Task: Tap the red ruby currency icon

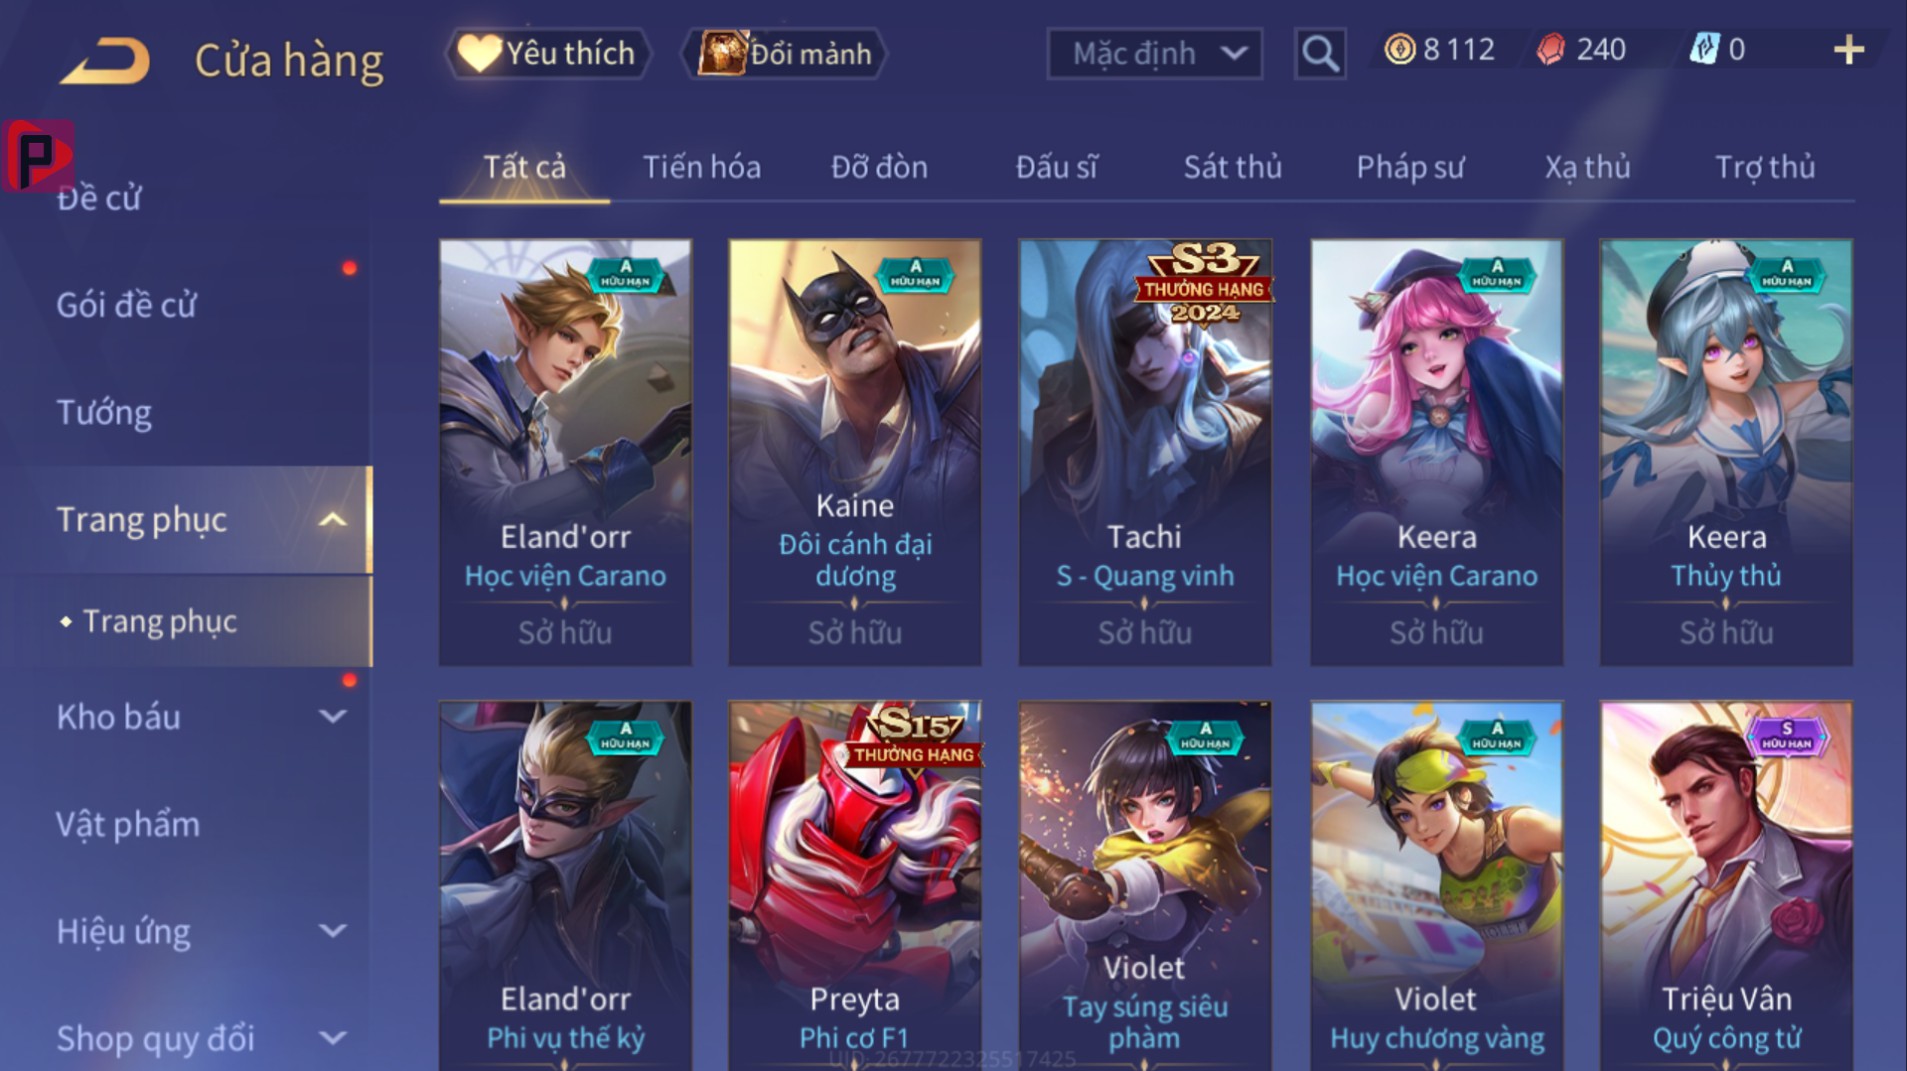Action: (1550, 49)
